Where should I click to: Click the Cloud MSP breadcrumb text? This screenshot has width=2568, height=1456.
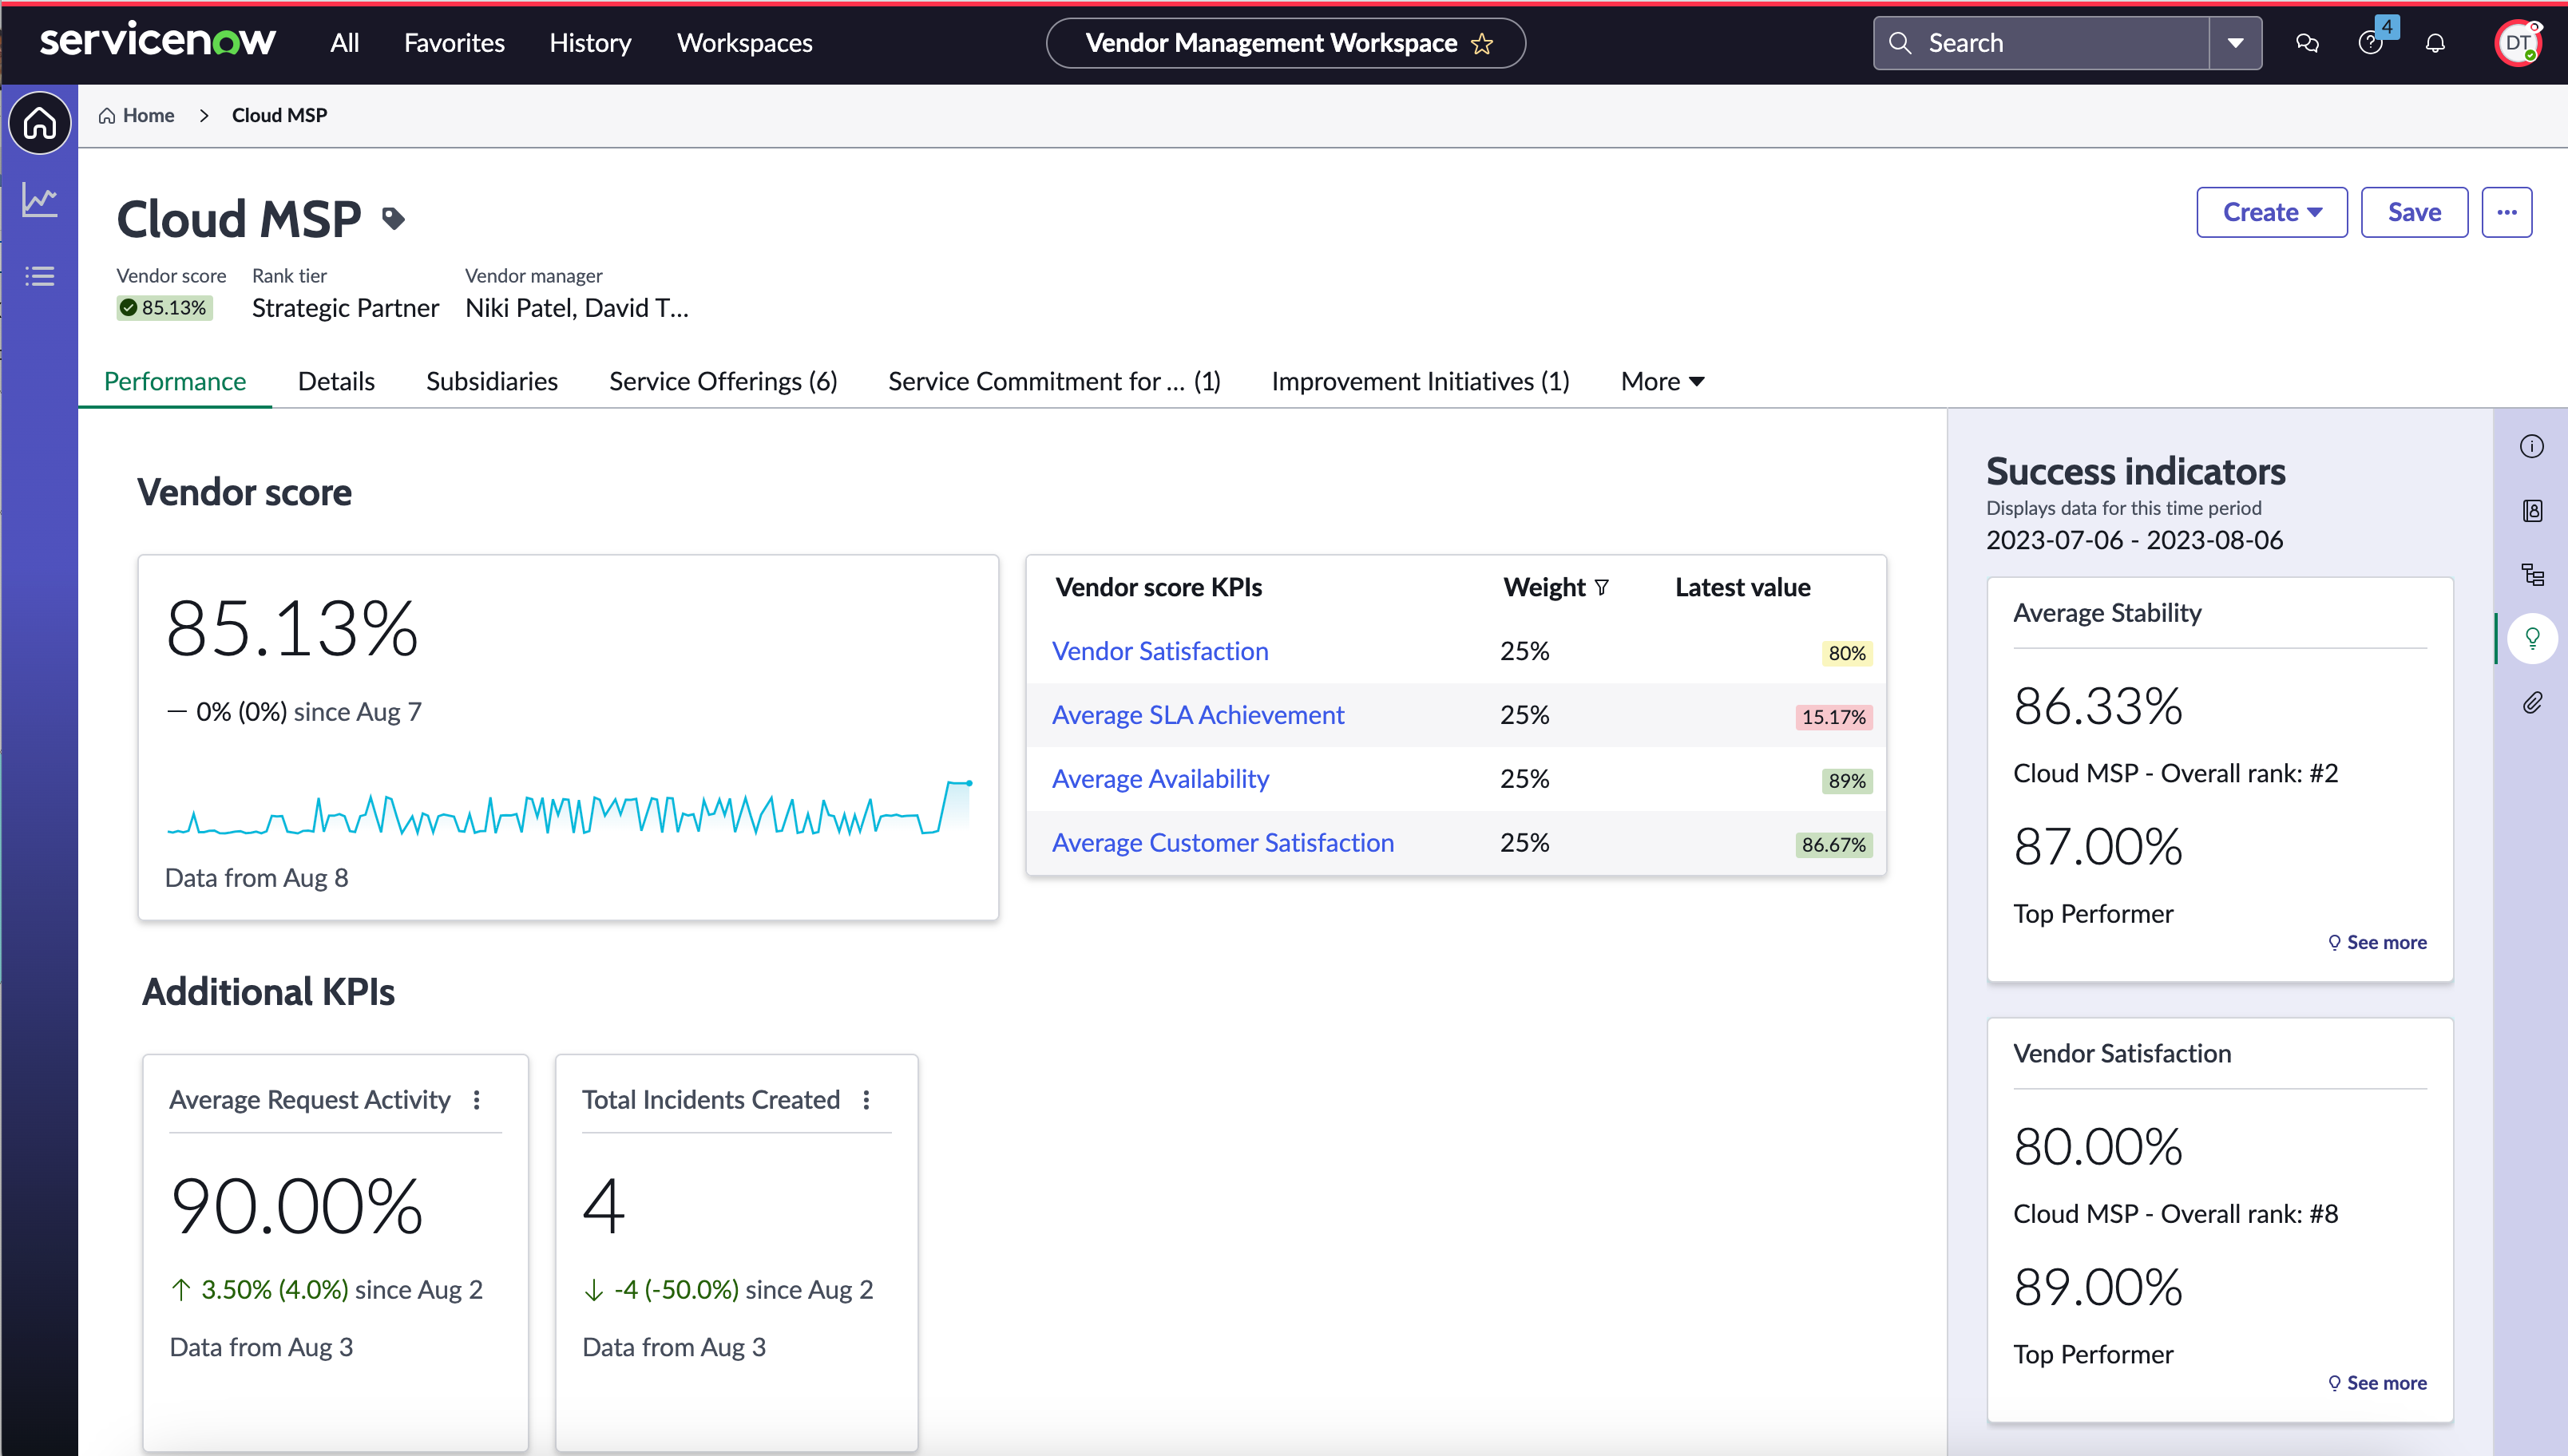coord(279,115)
